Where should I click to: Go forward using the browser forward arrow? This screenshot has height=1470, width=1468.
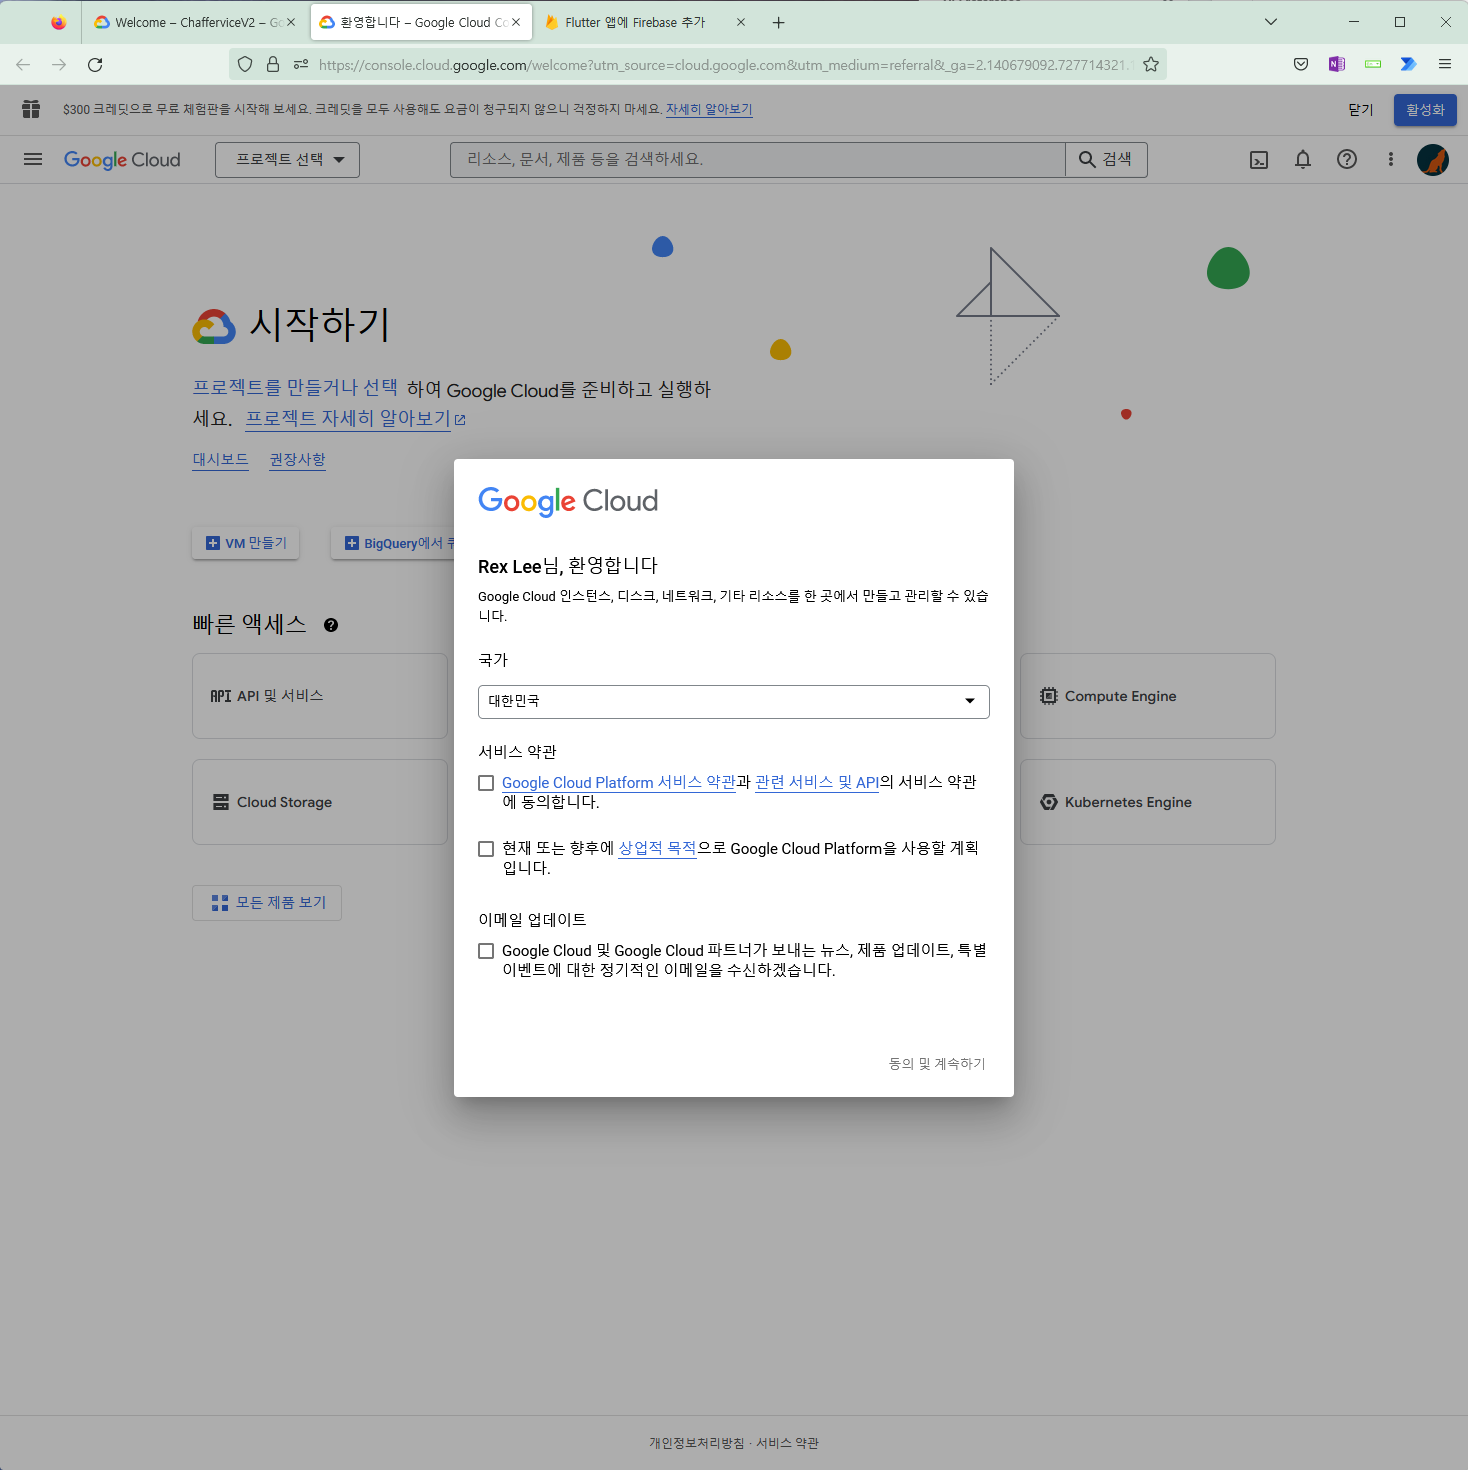[59, 64]
